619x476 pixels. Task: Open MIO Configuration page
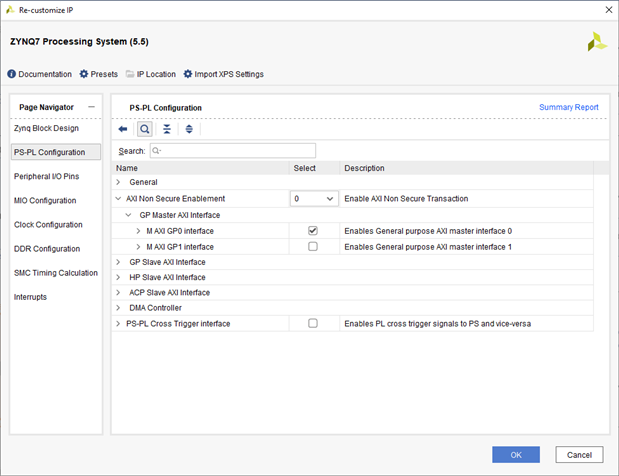tap(45, 201)
